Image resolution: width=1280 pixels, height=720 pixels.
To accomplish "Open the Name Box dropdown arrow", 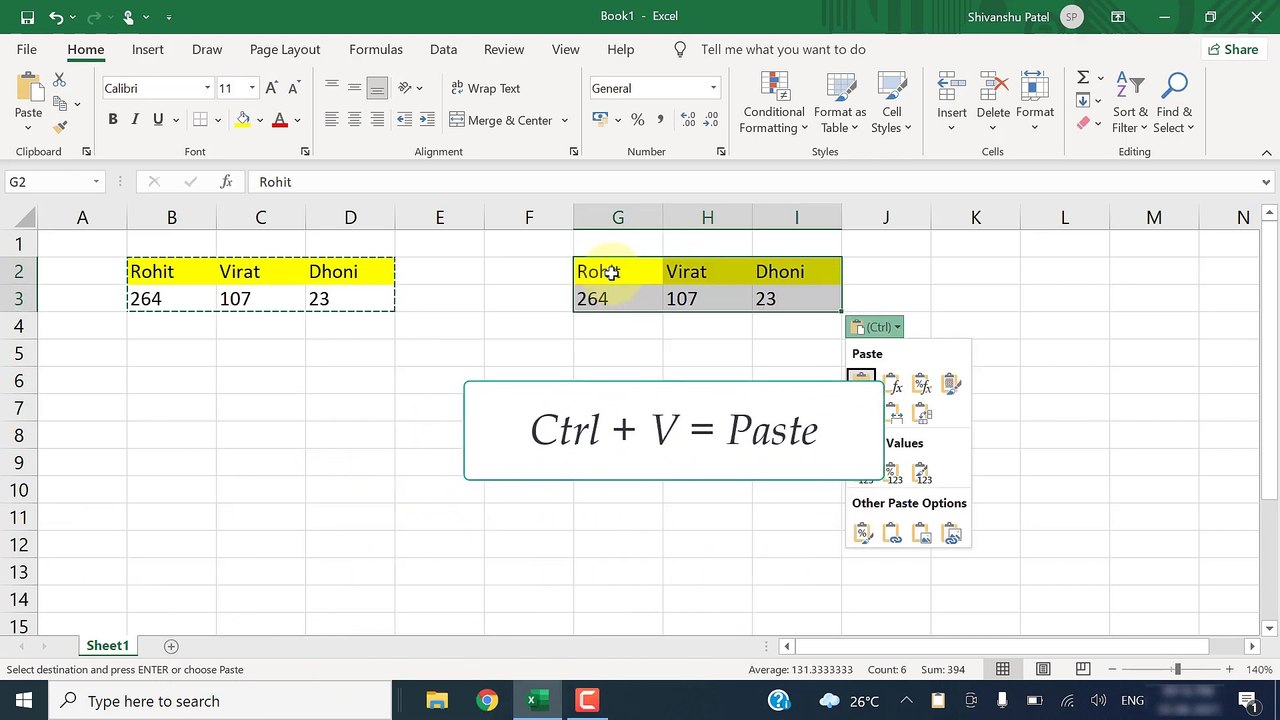I will [x=96, y=182].
